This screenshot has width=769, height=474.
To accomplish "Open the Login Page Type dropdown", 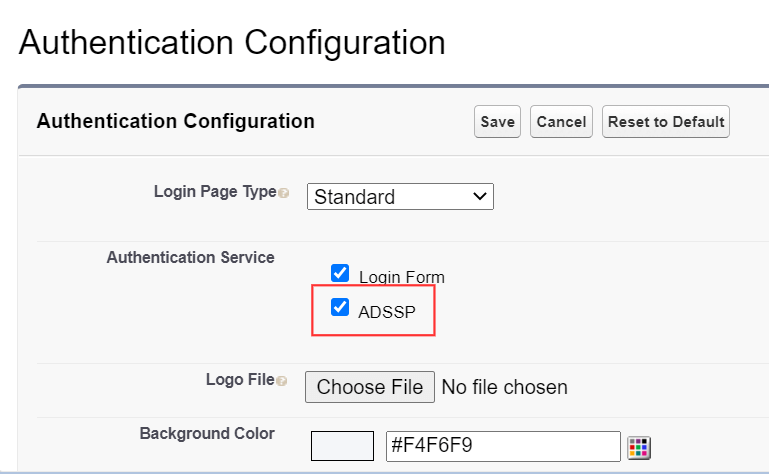I will pos(400,197).
